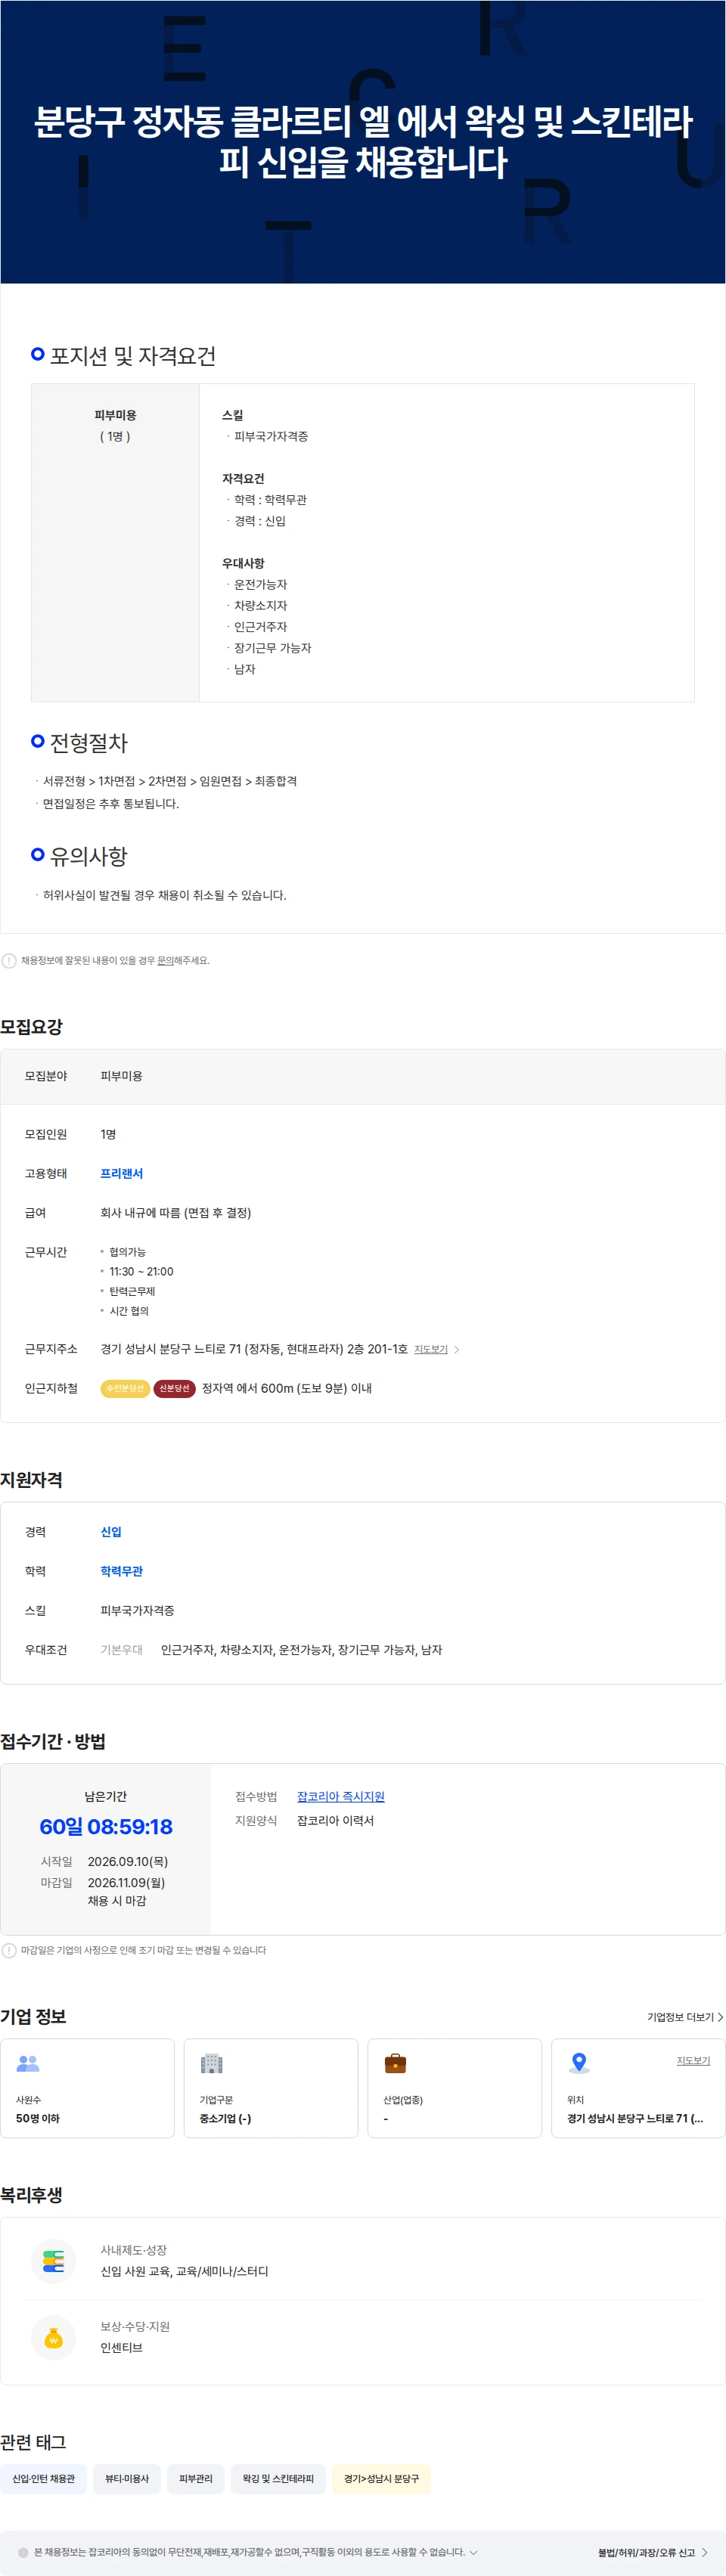Open 지도보기 next to the work address

click(x=431, y=1349)
